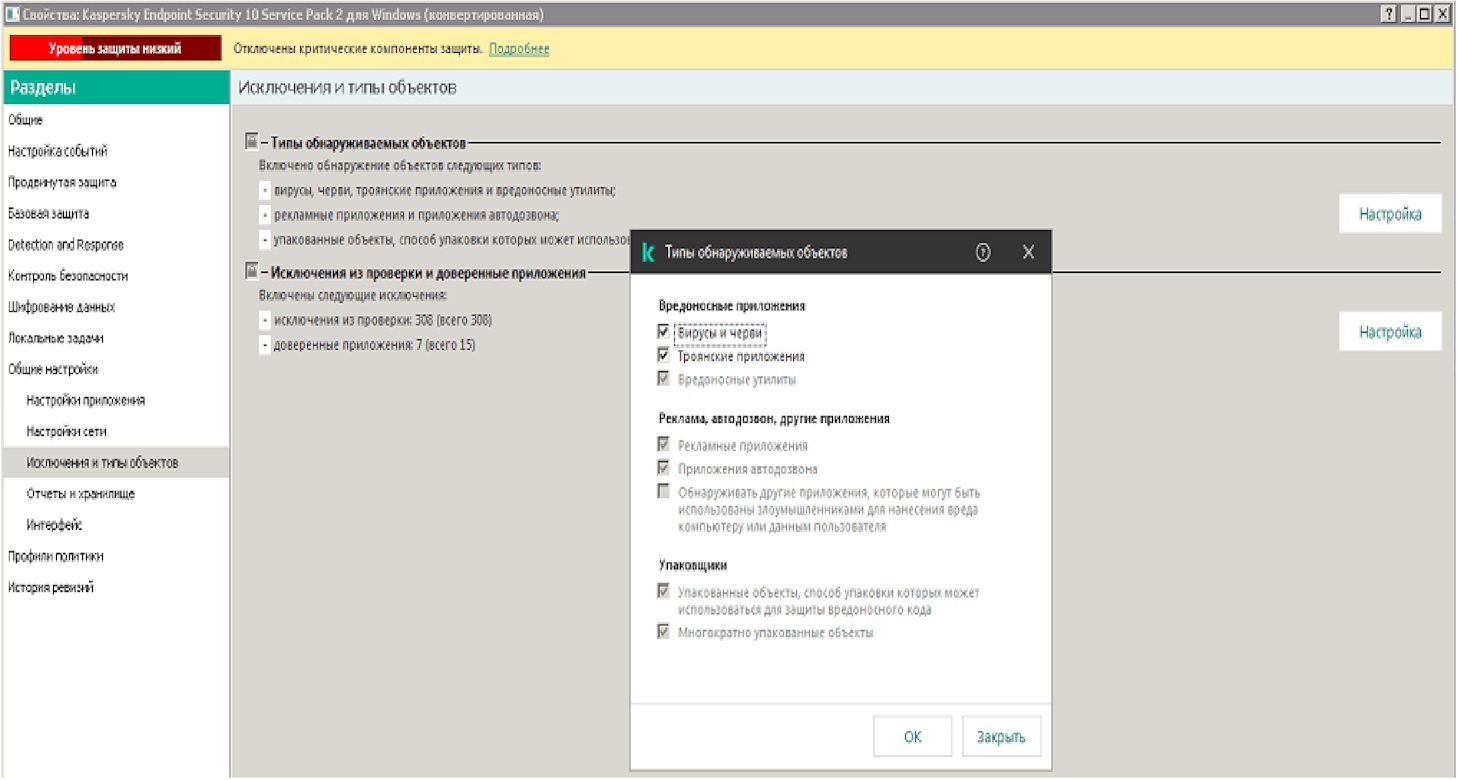The height and width of the screenshot is (780, 1458).
Task: Click the help icon in dialog title bar
Action: (982, 253)
